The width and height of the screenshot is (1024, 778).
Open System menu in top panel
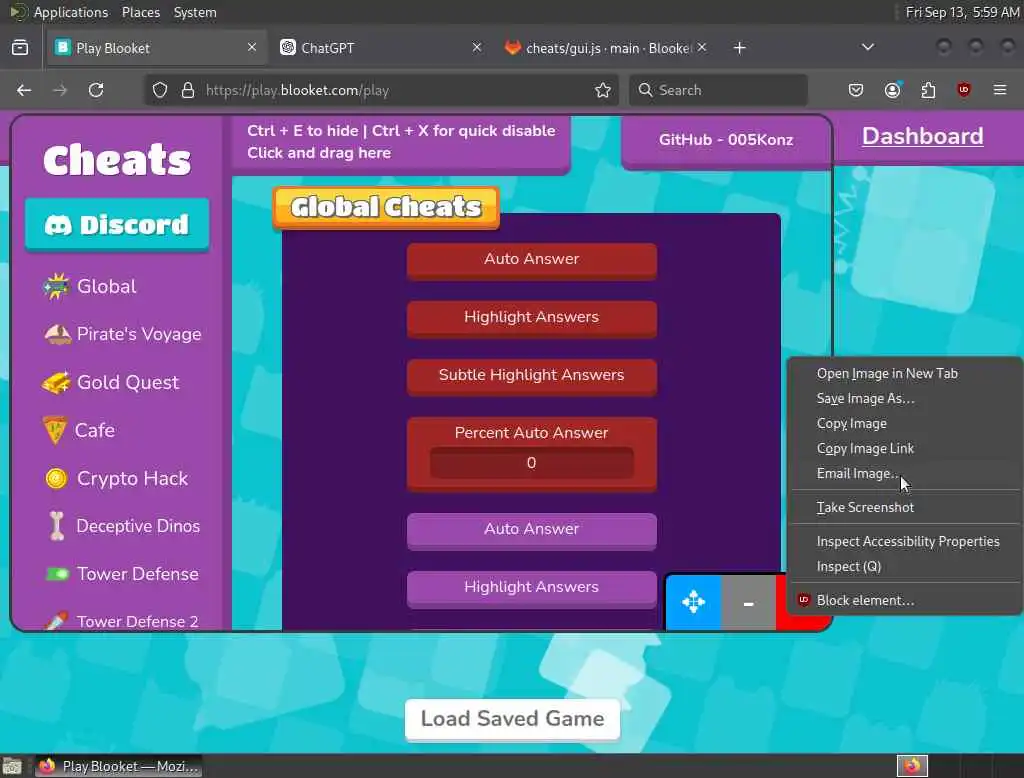(x=195, y=12)
